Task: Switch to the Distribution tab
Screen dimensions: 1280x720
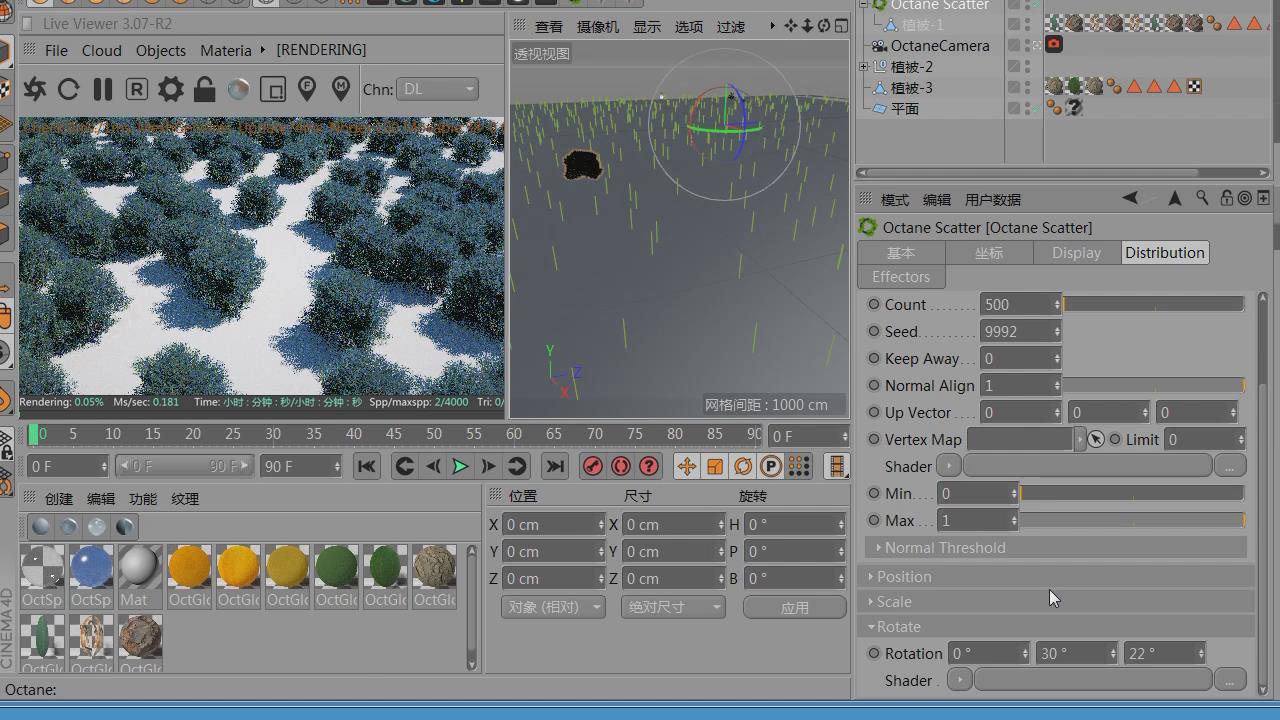Action: tap(1164, 253)
